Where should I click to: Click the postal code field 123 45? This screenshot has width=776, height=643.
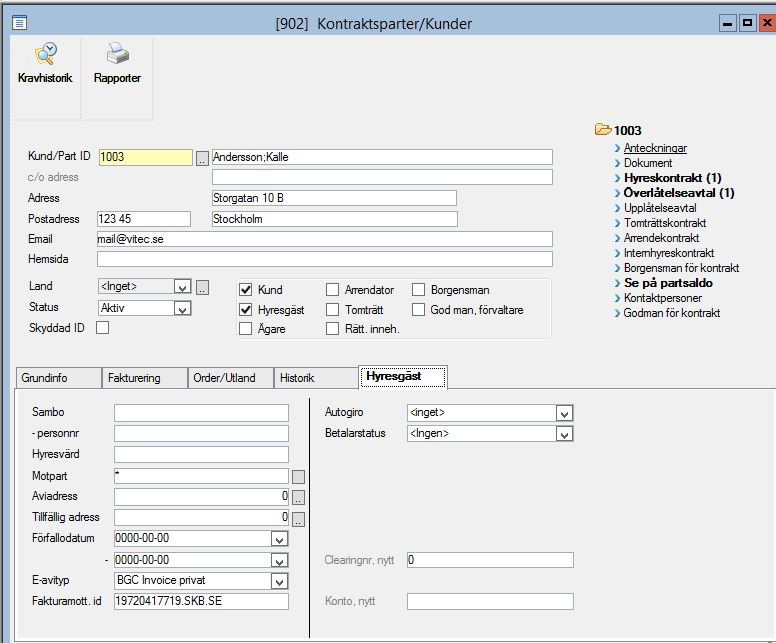click(x=144, y=219)
